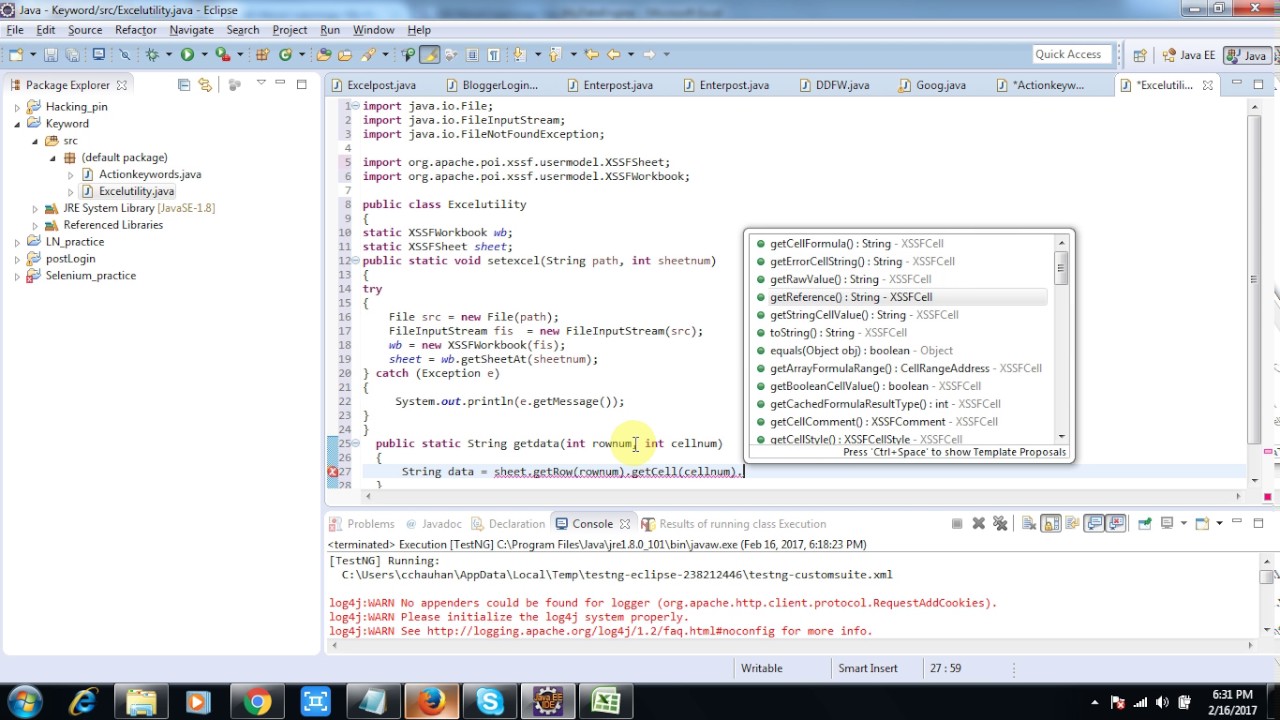Screen dimensions: 1280x720
Task: Click the green Run button icon
Action: [187, 54]
